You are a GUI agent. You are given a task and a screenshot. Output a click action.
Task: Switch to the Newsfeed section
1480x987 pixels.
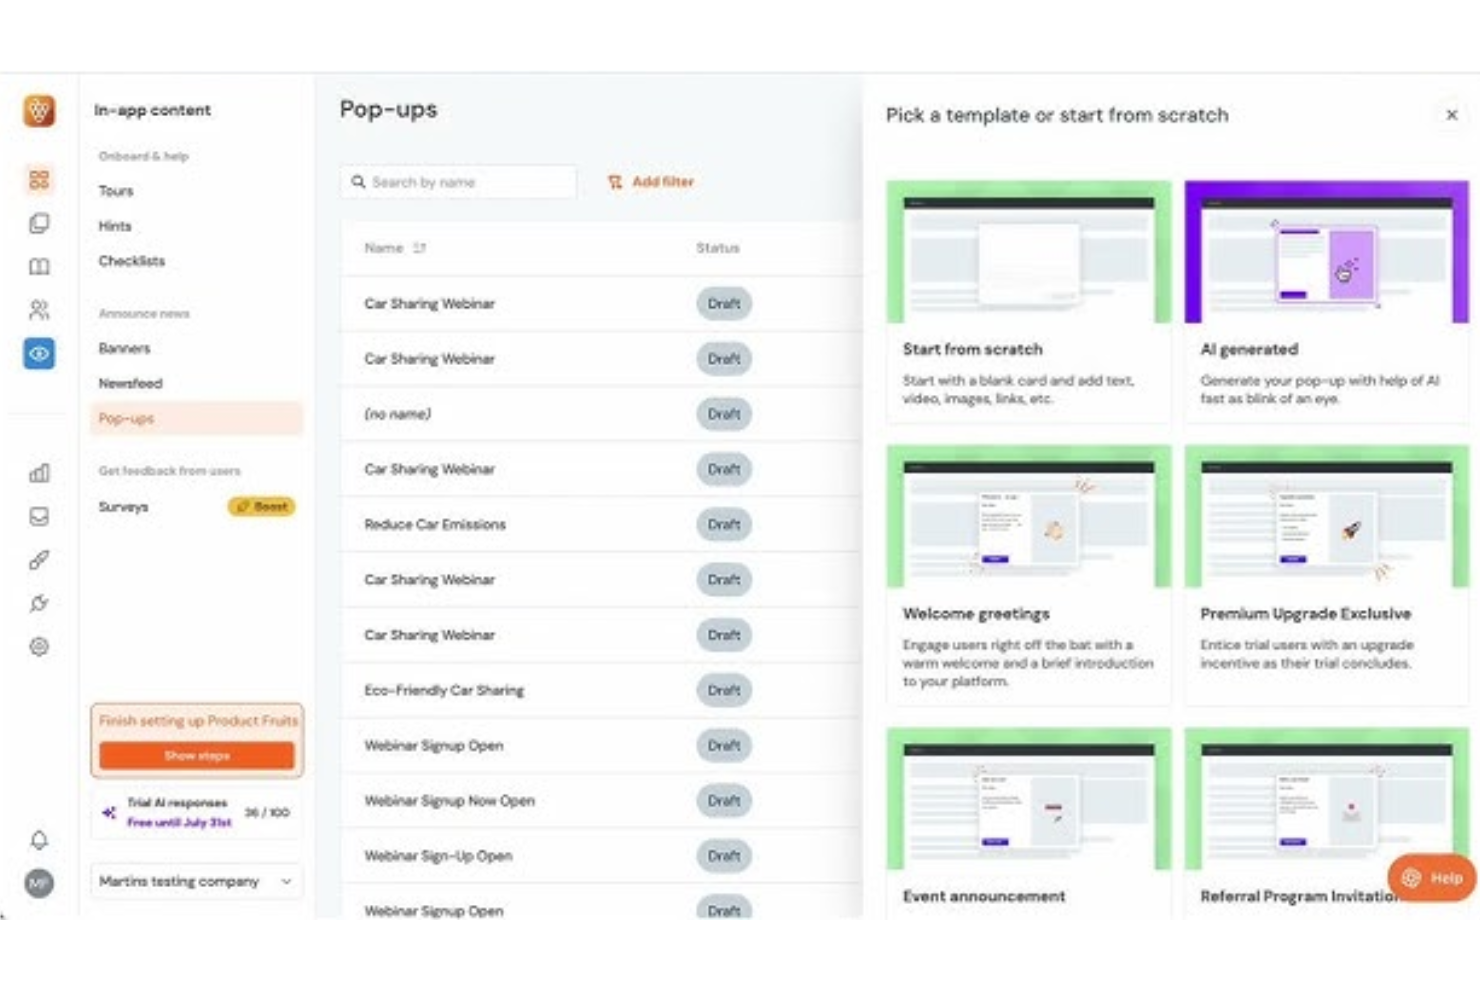[129, 382]
